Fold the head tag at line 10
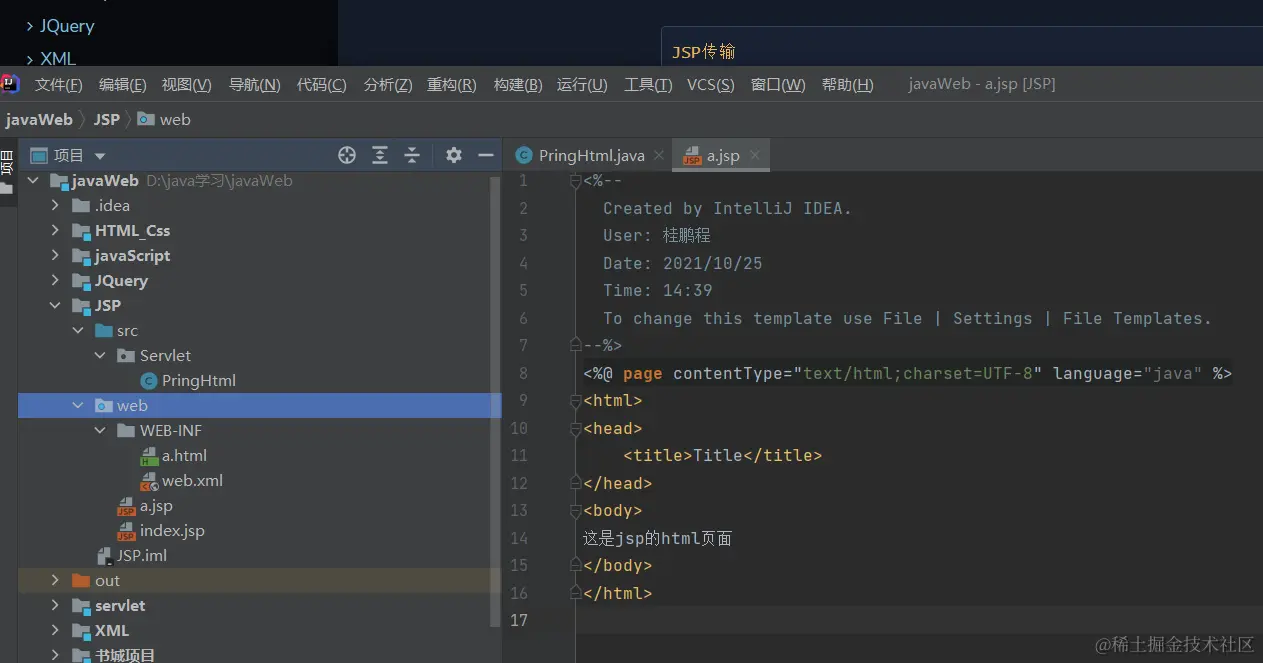This screenshot has height=663, width=1263. (575, 429)
